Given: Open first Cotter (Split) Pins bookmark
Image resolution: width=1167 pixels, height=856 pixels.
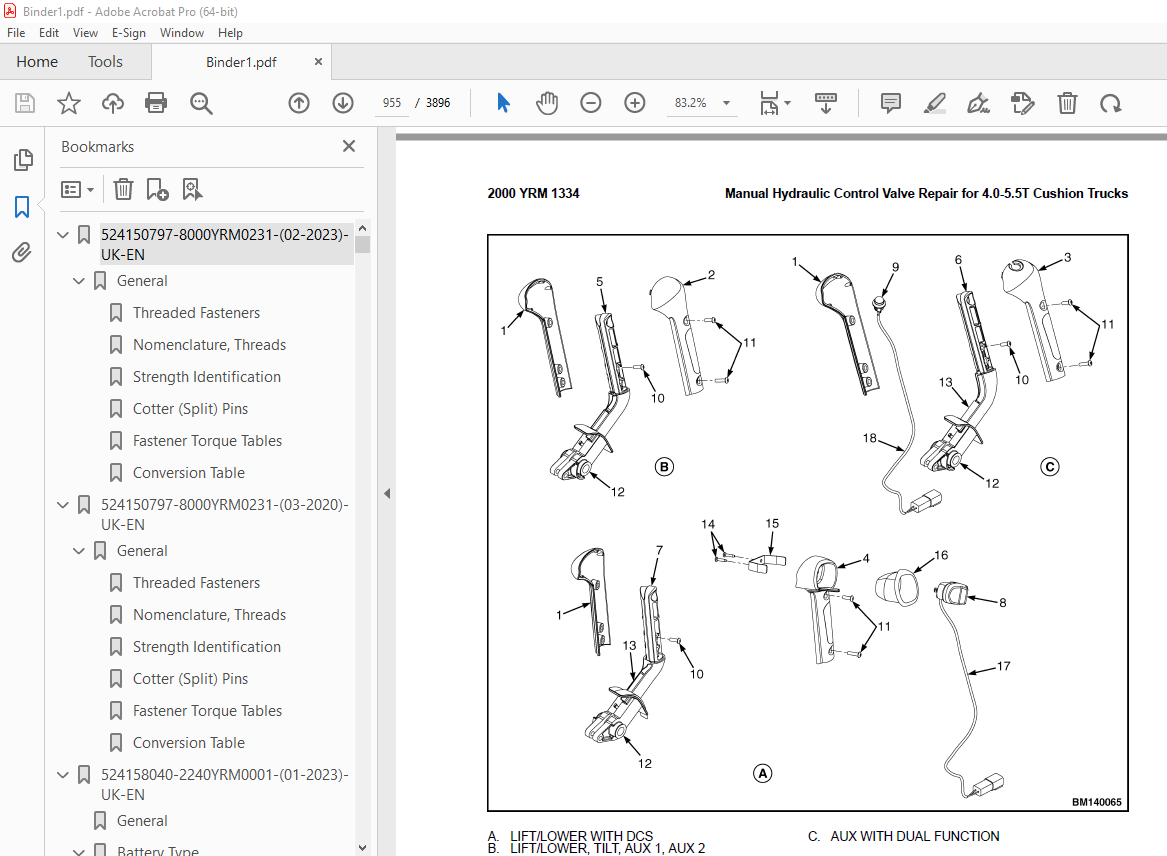Looking at the screenshot, I should pos(191,409).
